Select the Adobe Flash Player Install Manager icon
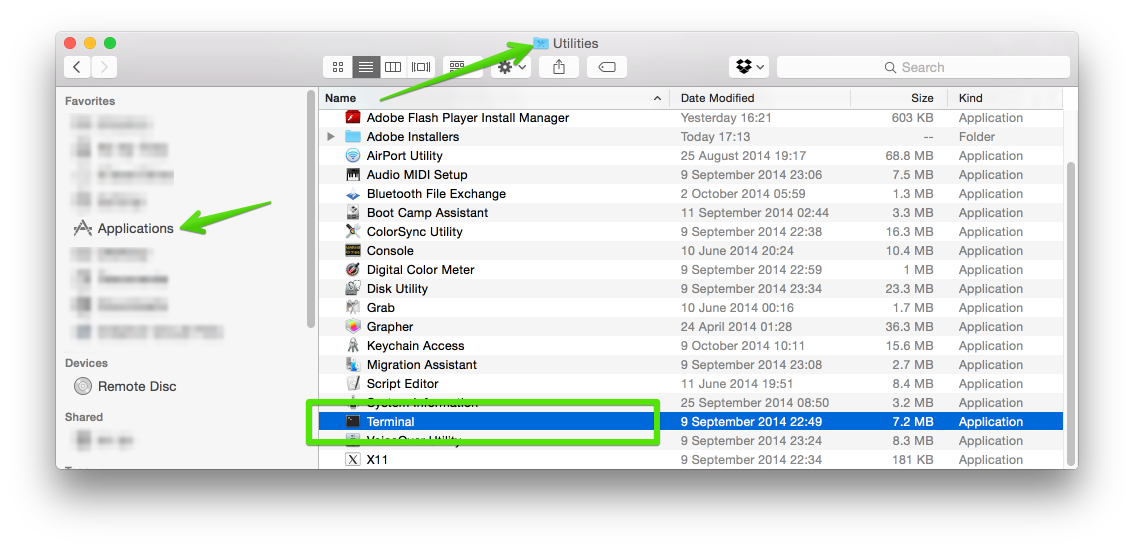Viewport: 1134px width, 549px height. pos(353,118)
